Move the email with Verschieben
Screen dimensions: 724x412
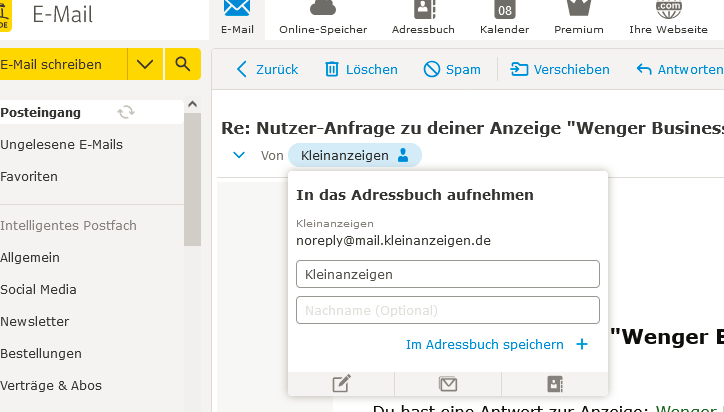[560, 69]
